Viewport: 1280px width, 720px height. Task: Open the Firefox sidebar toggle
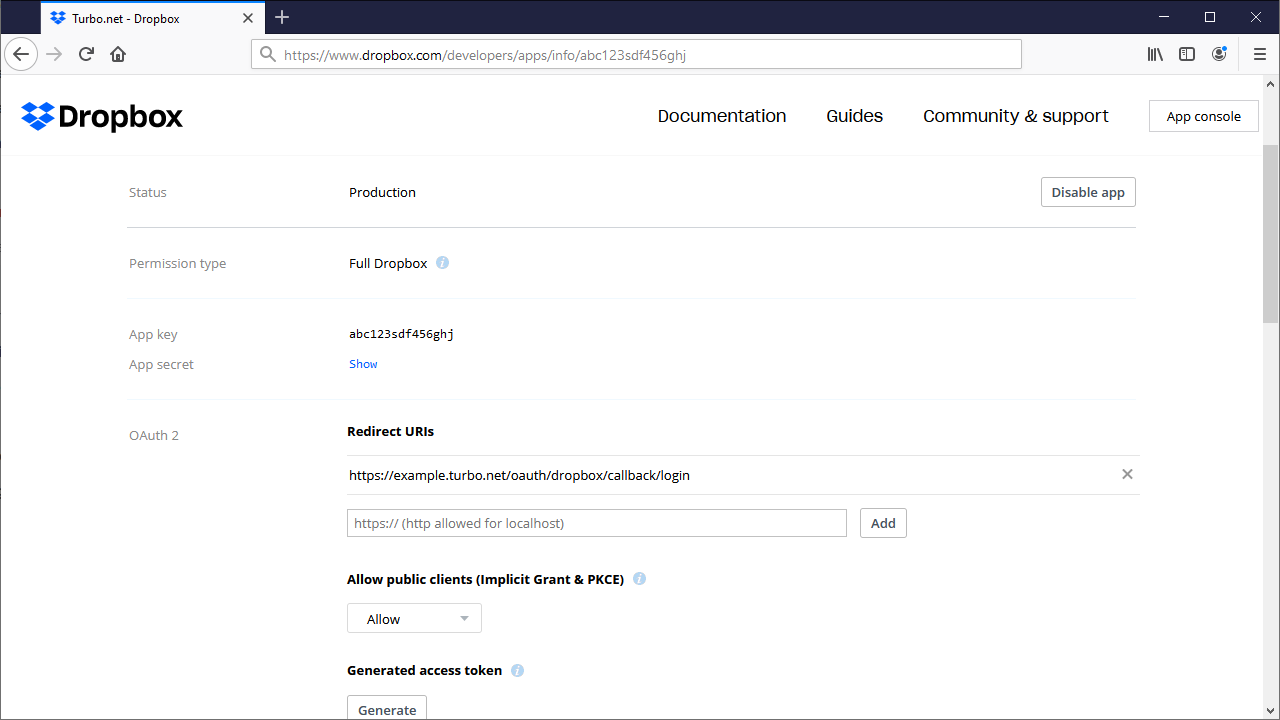1187,54
